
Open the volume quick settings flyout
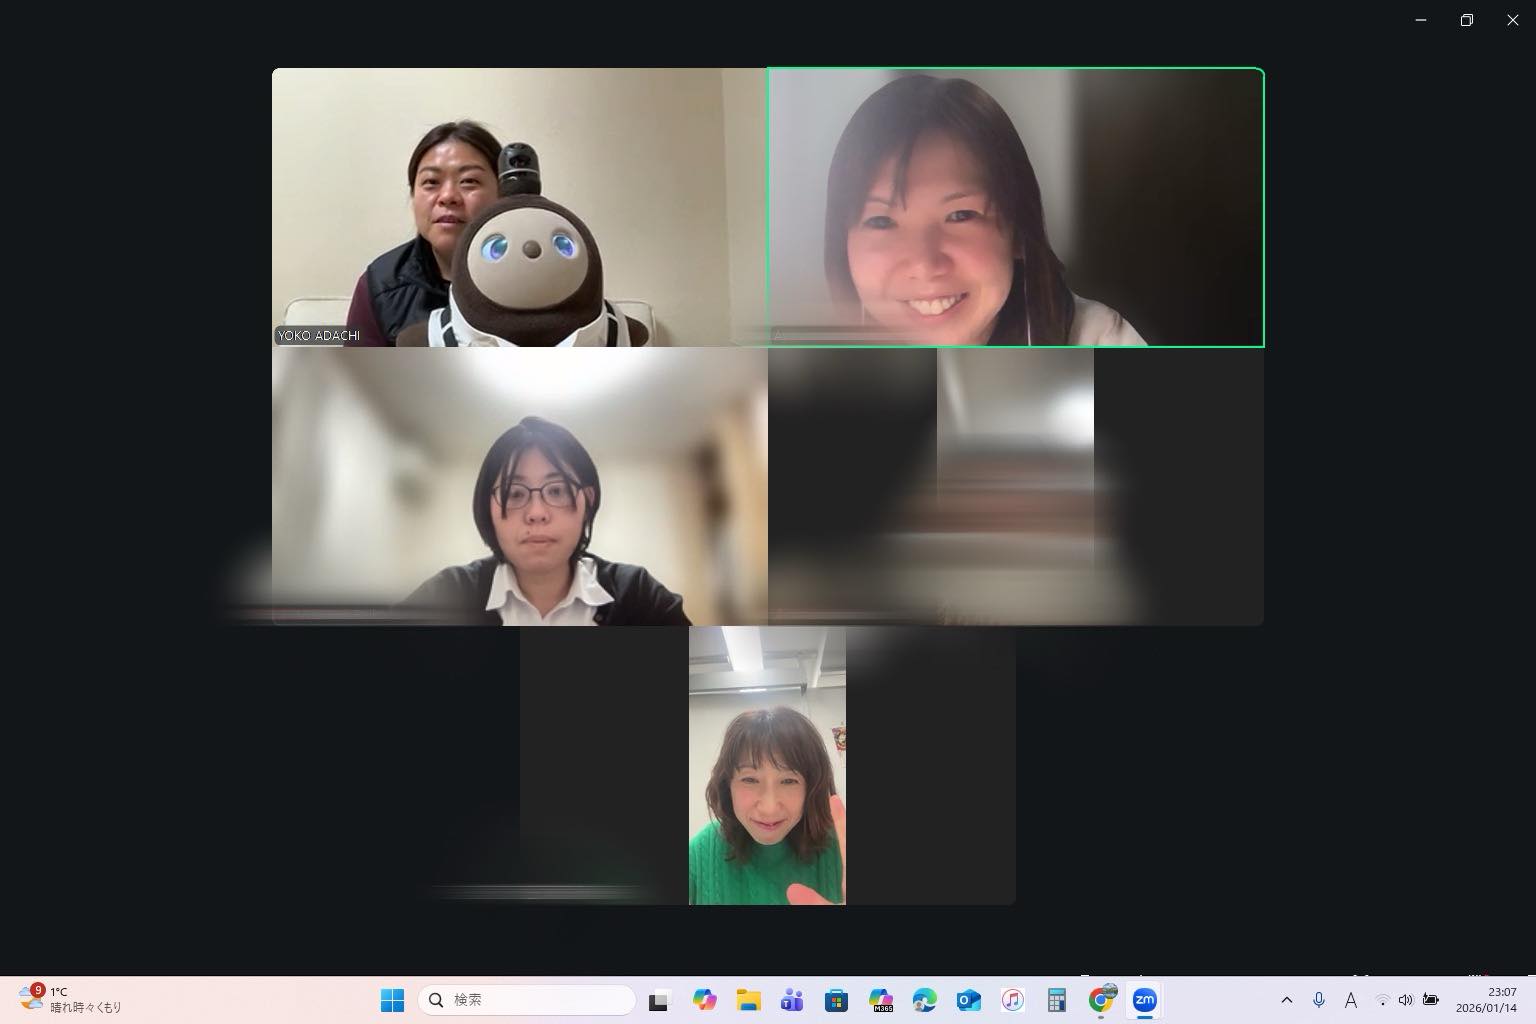(1405, 1000)
